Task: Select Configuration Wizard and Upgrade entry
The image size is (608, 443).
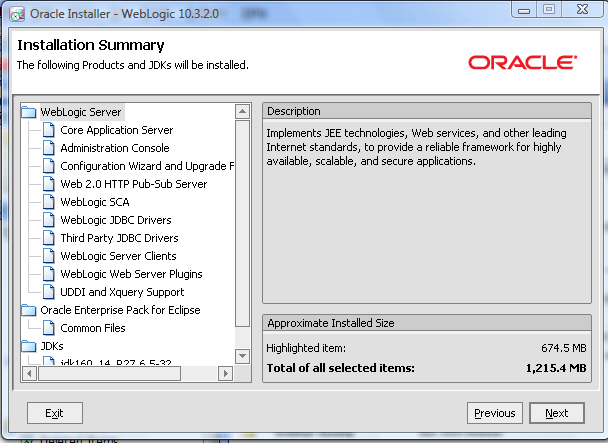Action: tap(147, 166)
